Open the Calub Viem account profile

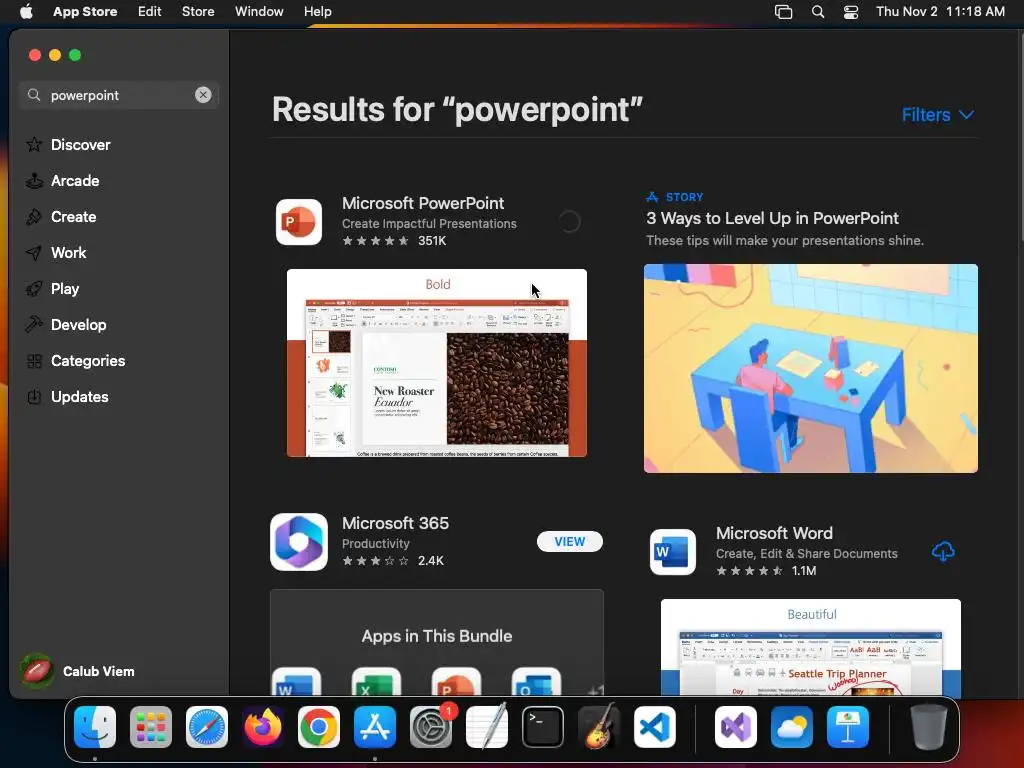pos(78,671)
